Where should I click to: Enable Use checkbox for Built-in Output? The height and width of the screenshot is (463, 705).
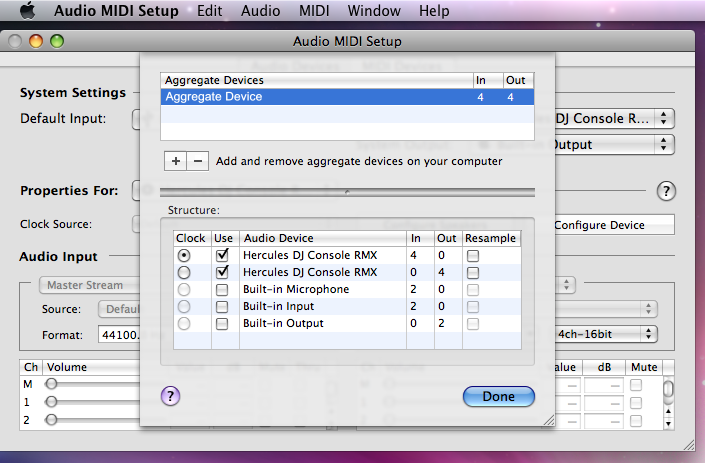click(x=222, y=324)
